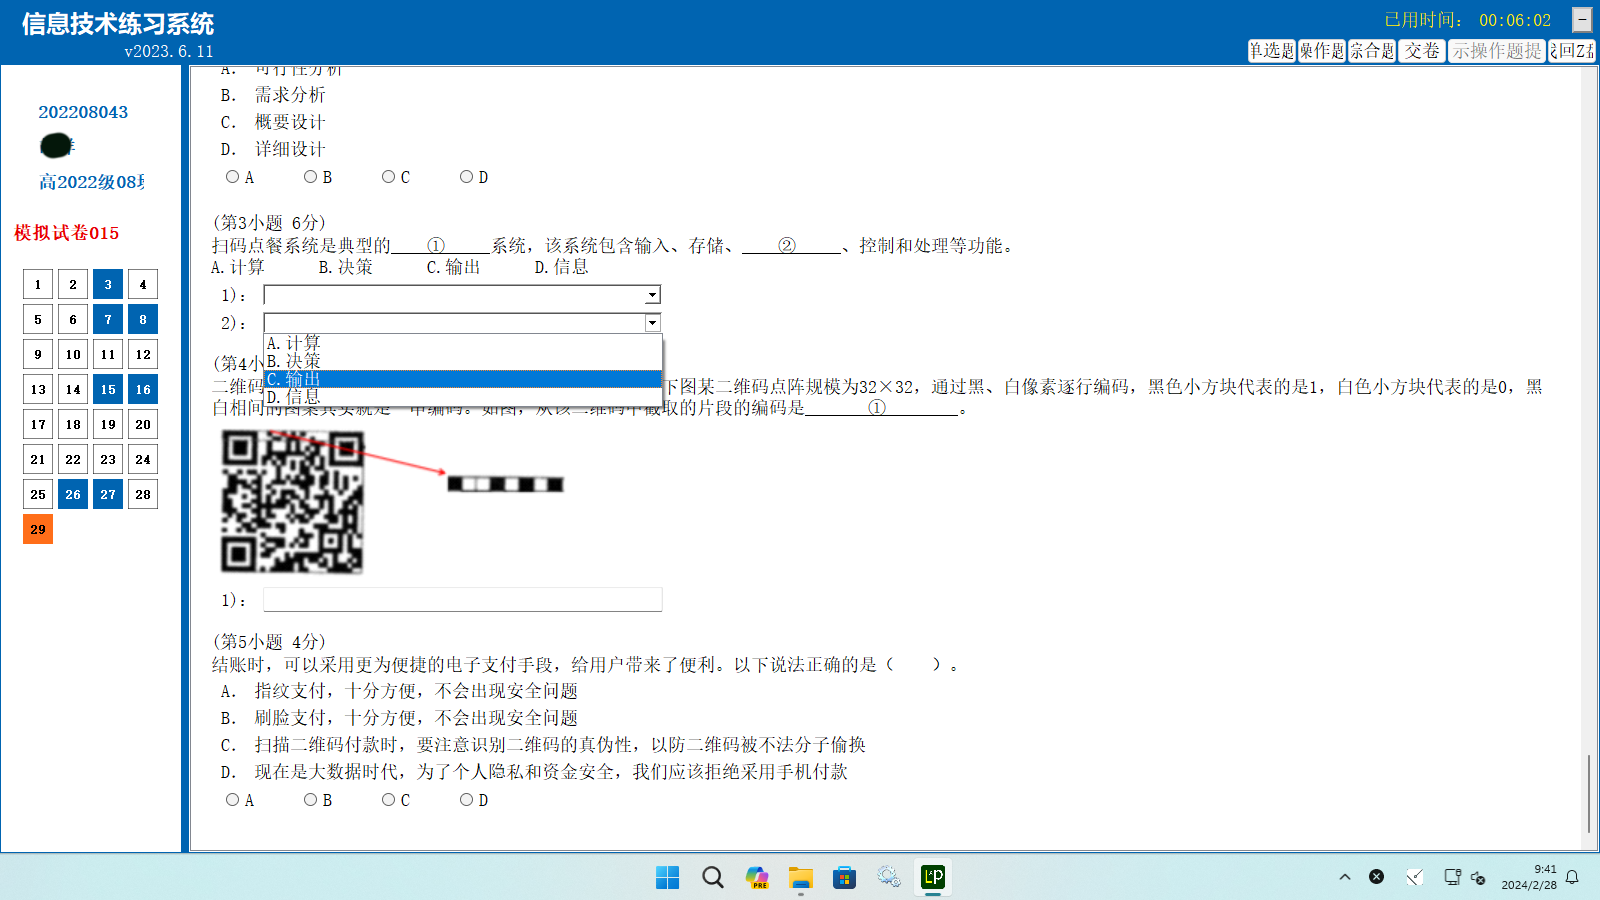
Task: Expand the dropdown for blank 1)
Action: tap(652, 295)
